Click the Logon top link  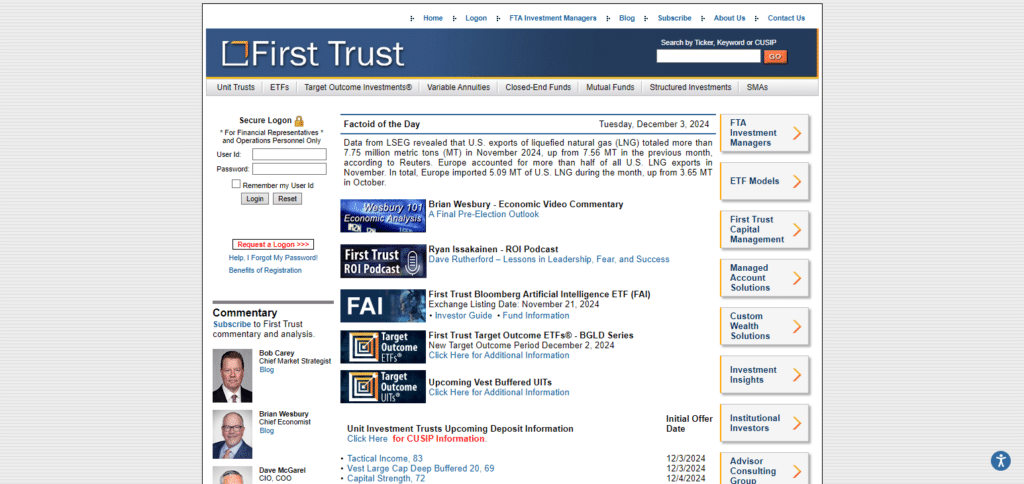pos(476,18)
